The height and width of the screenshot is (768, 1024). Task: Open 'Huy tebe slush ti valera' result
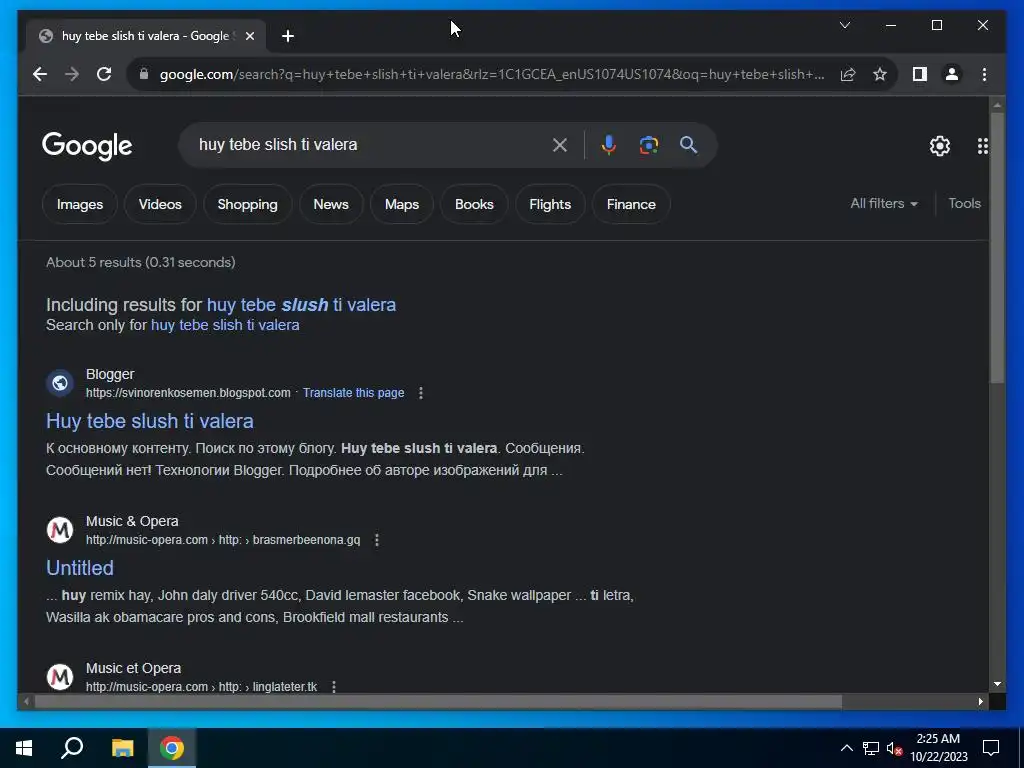[x=150, y=421]
